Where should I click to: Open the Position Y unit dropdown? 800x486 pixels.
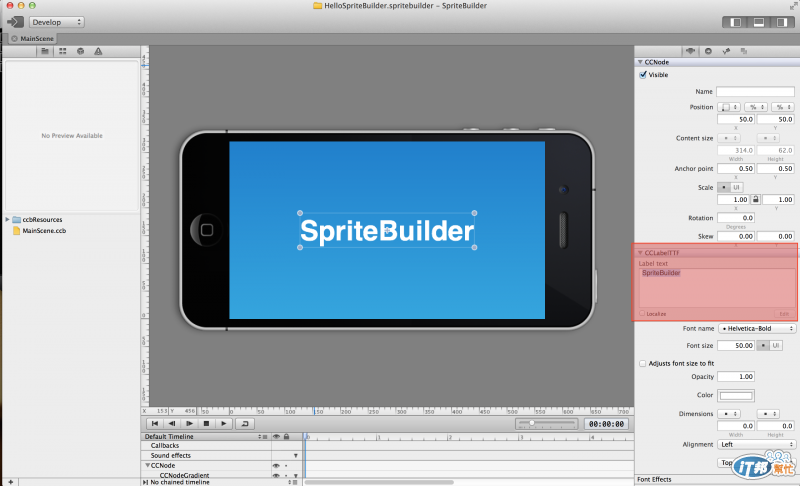click(x=782, y=107)
